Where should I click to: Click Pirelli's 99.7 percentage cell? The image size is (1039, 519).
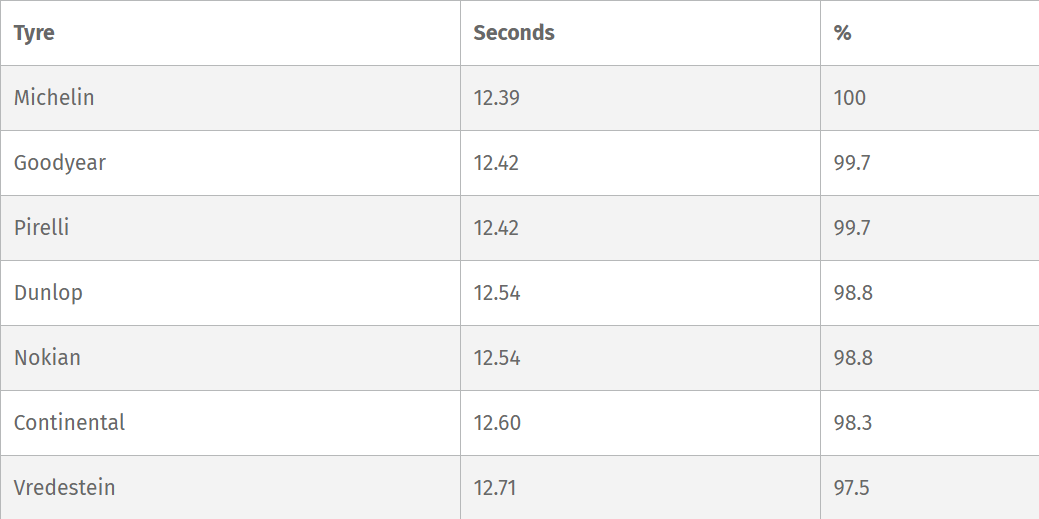click(x=852, y=228)
